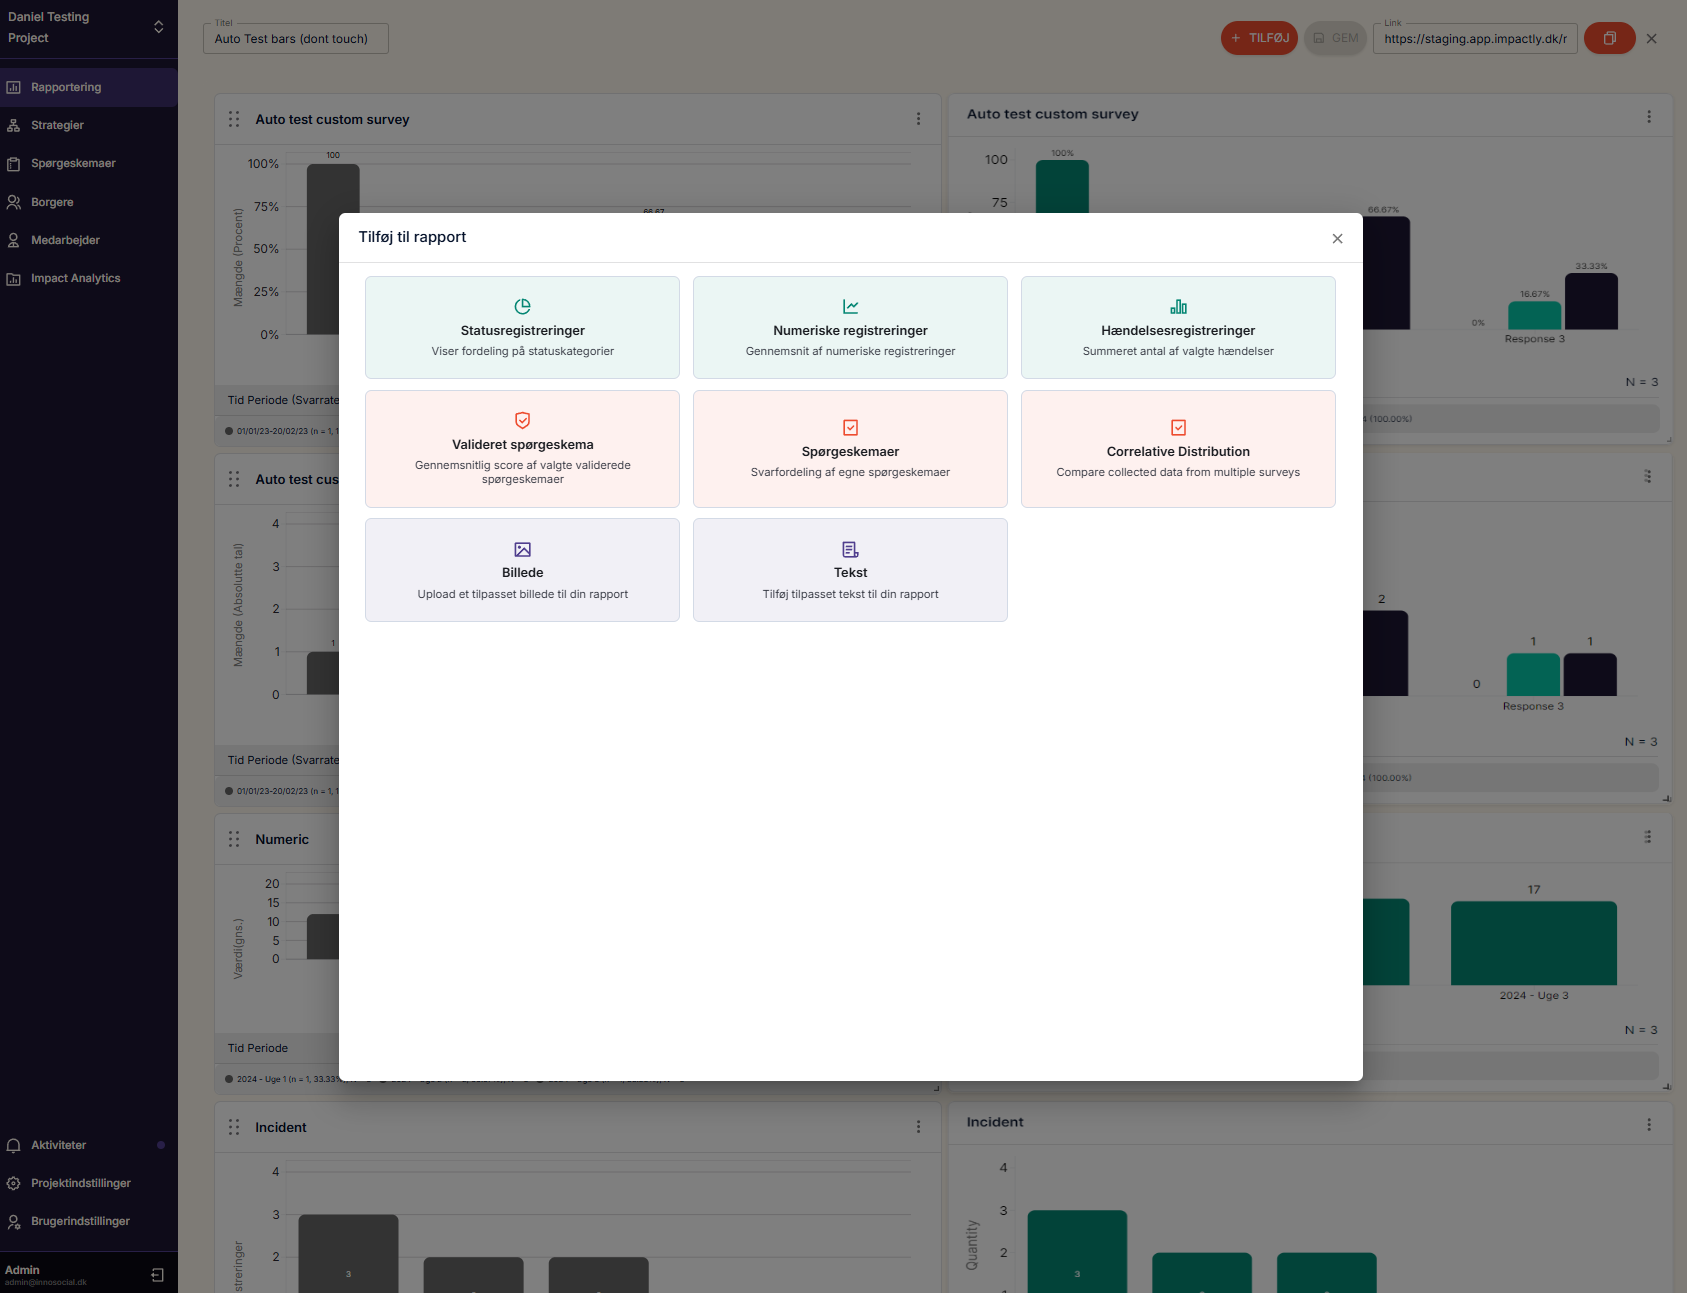Screen dimensions: 1687x1293
Task: Grab drag handle of the Numeric widget
Action: pyautogui.click(x=234, y=839)
